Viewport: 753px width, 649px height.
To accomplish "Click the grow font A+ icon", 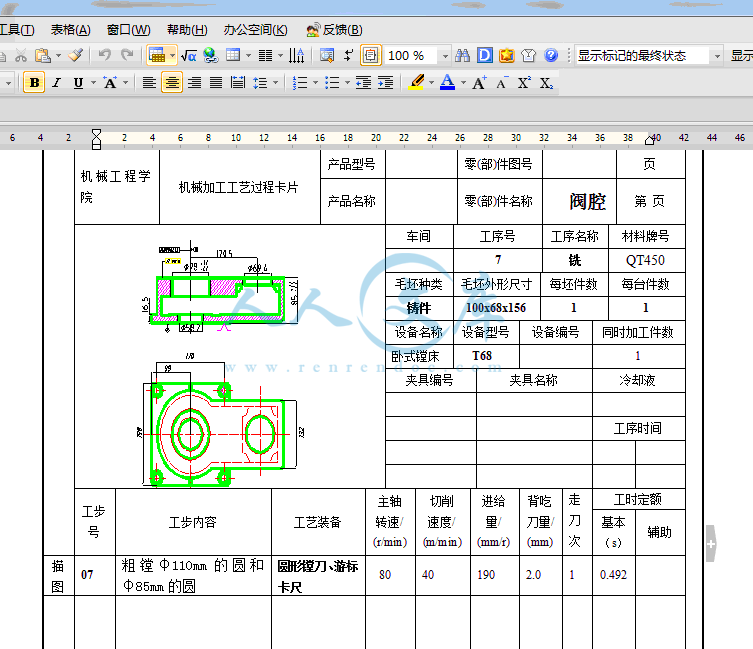I will coord(479,83).
